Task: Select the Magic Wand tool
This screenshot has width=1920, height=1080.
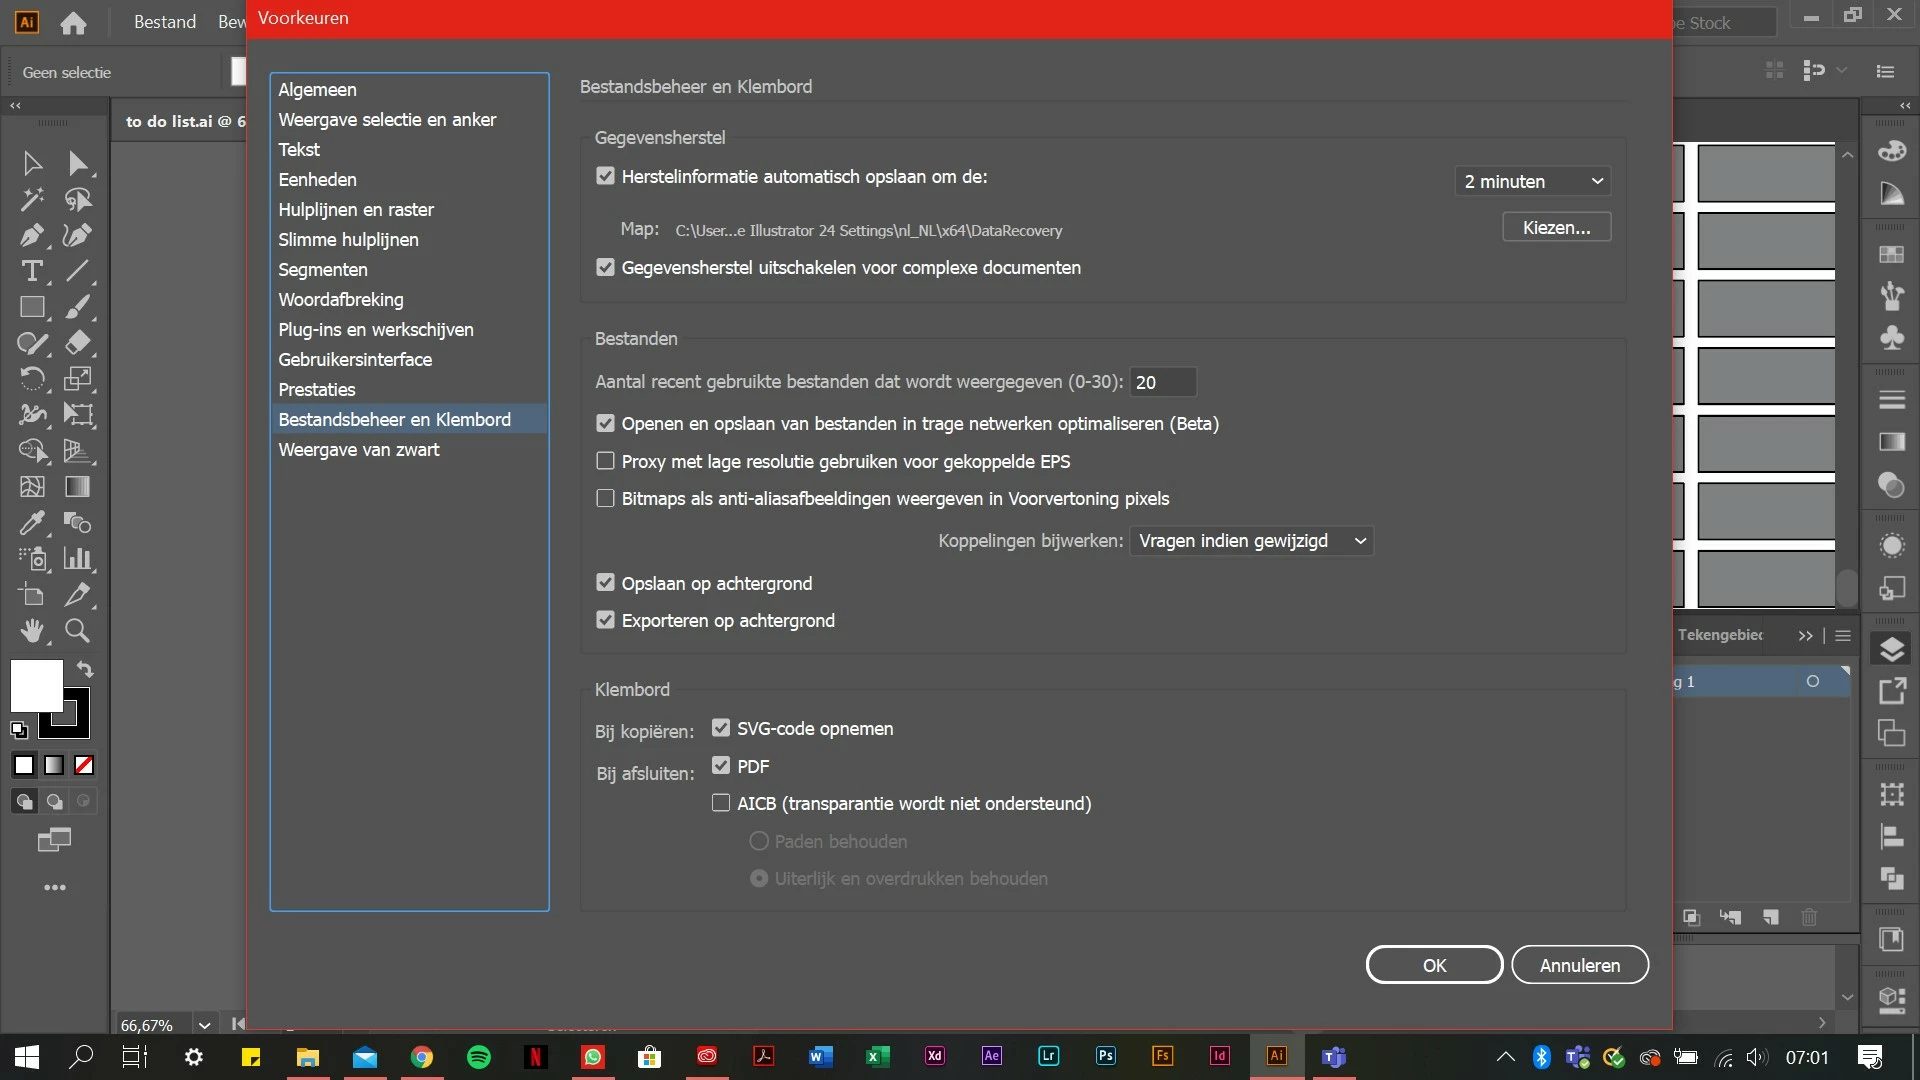Action: click(x=32, y=199)
